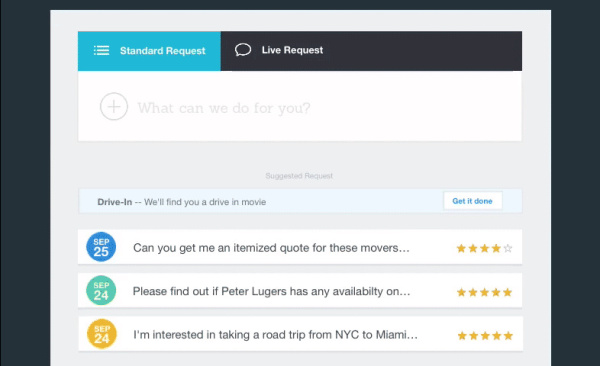Open the NYC to Miami road trip request
Viewport: 600px width, 366px height.
[300, 334]
